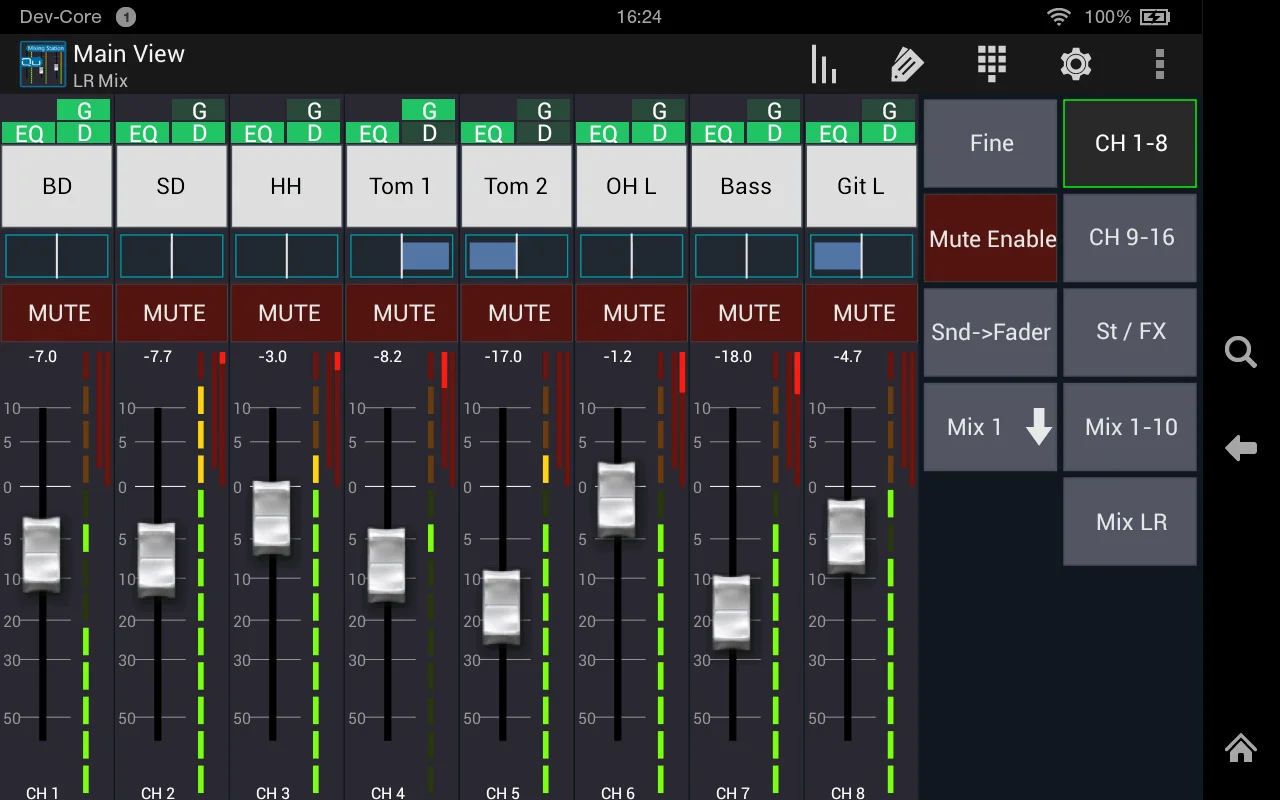This screenshot has width=1280, height=800.
Task: Open the grid layout icon
Action: (991, 65)
